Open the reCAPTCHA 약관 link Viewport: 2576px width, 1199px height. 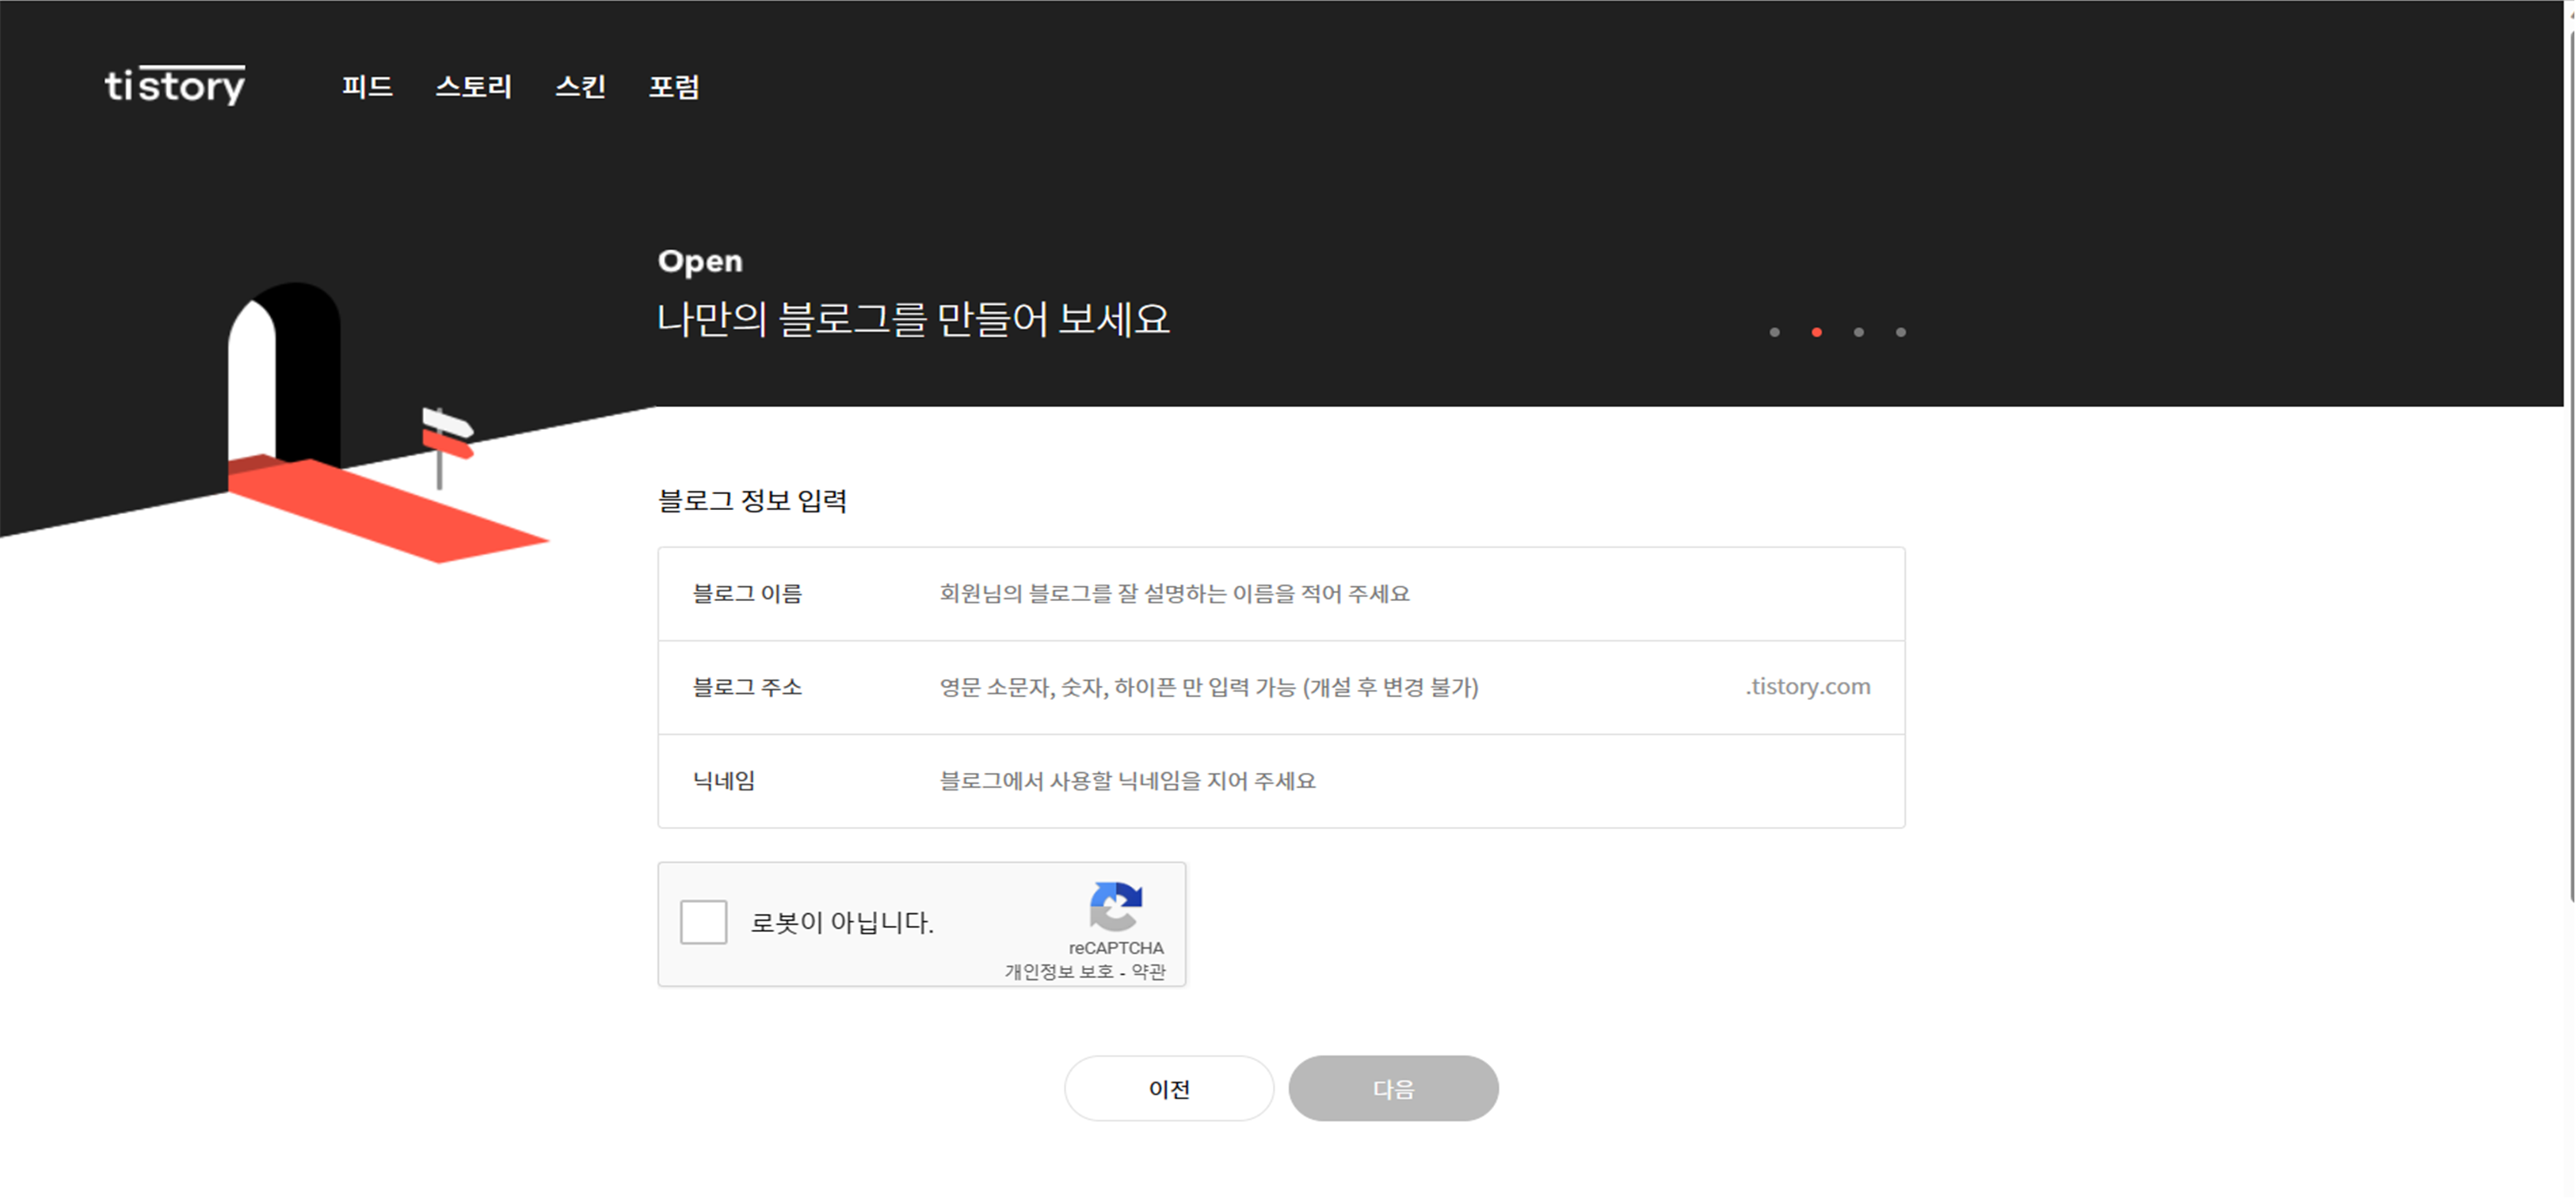pyautogui.click(x=1148, y=971)
